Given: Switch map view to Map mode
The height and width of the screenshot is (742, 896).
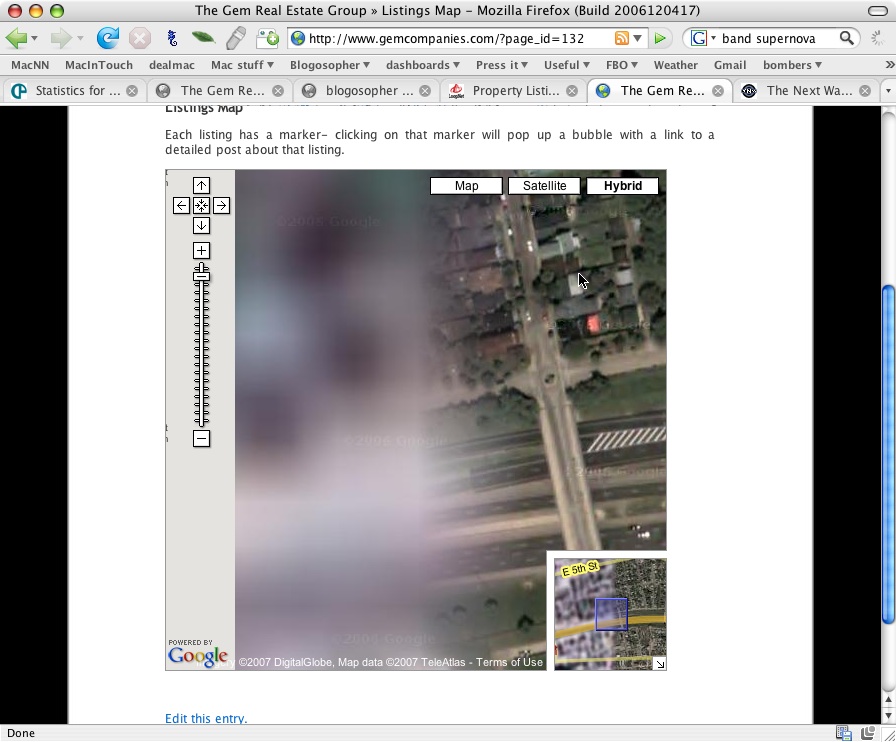Looking at the screenshot, I should click(x=466, y=186).
